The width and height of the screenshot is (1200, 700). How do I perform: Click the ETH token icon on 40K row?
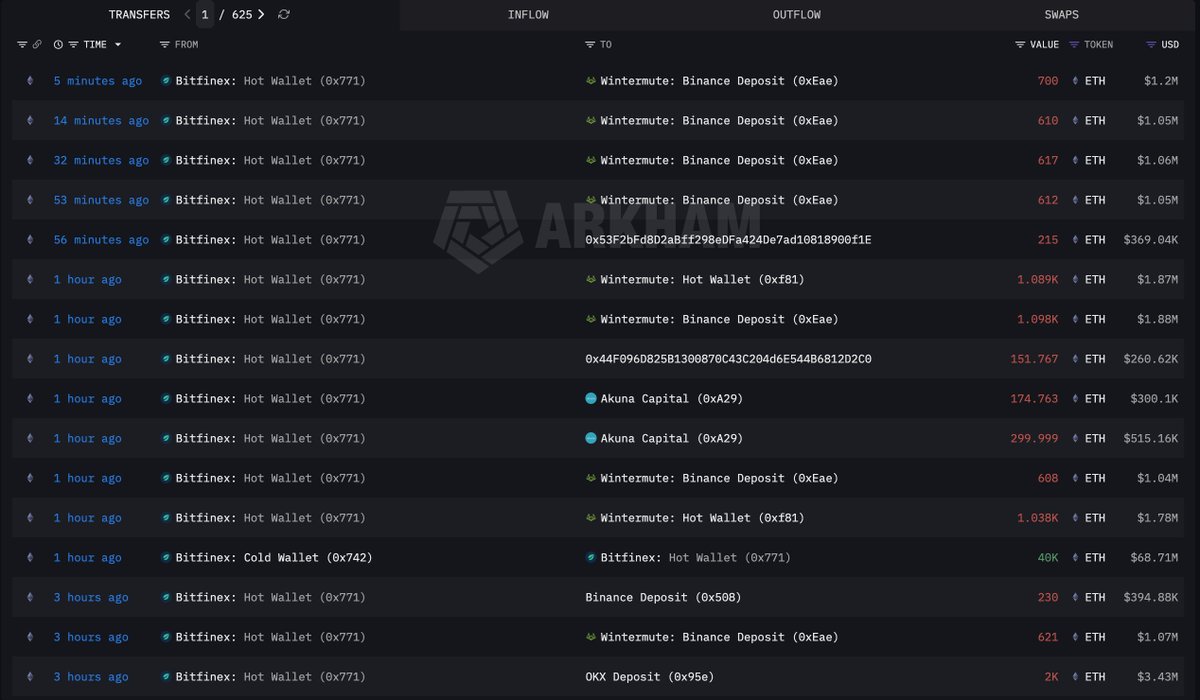tap(1076, 558)
